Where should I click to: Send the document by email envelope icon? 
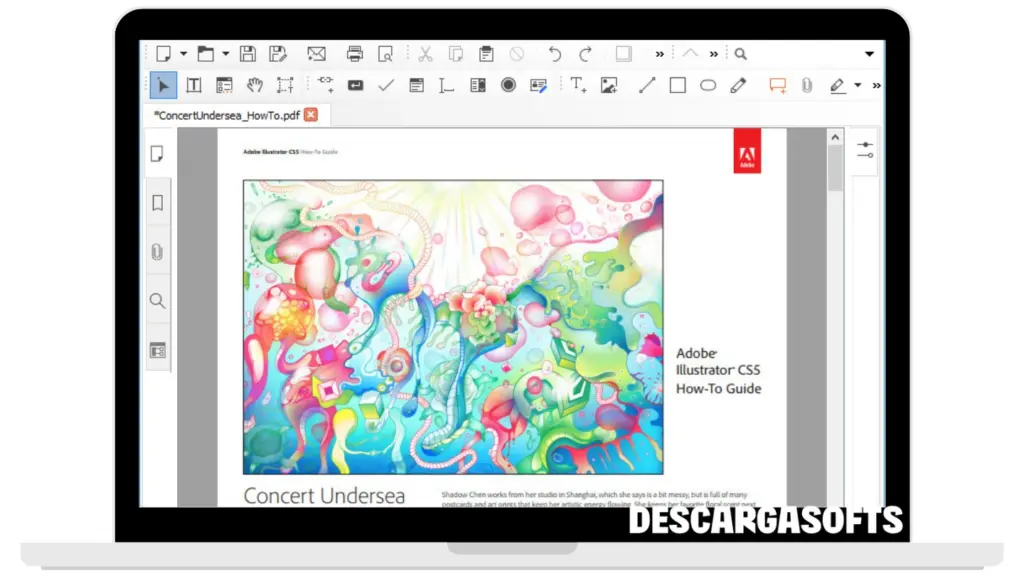317,54
